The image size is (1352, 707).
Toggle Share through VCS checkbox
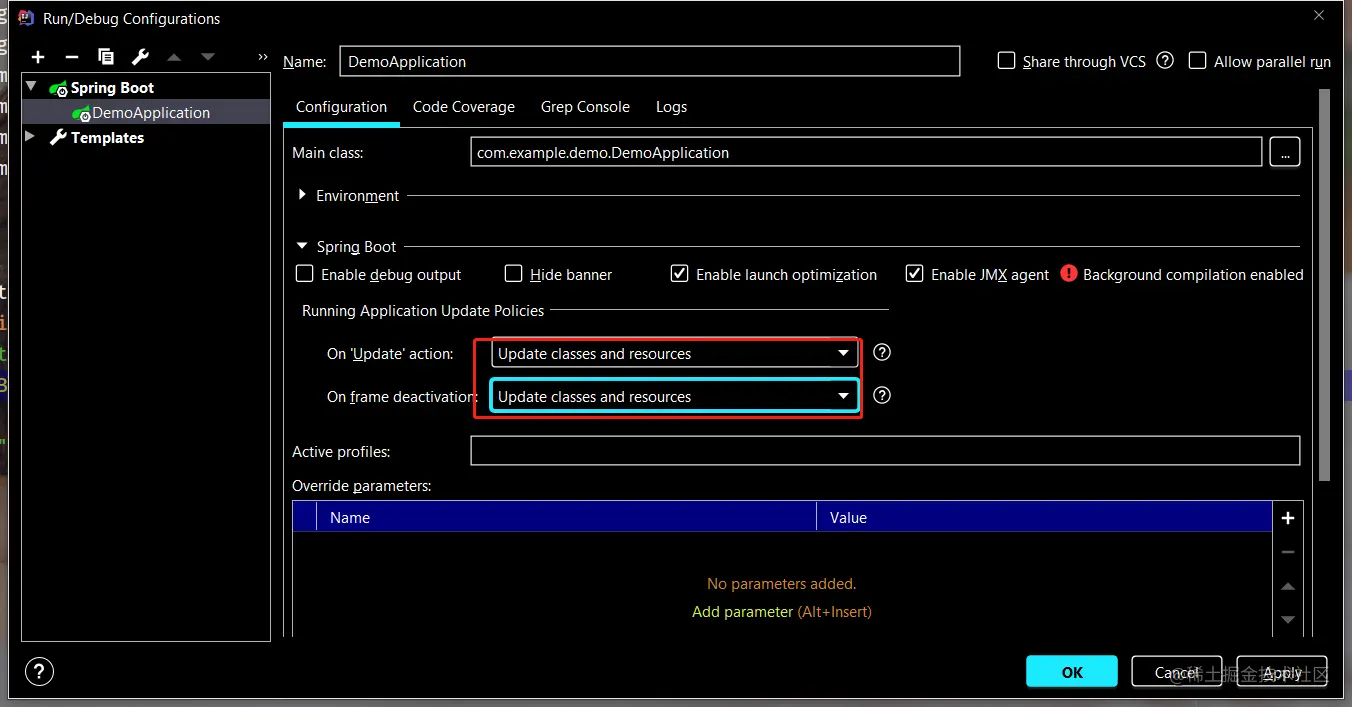pos(1007,60)
